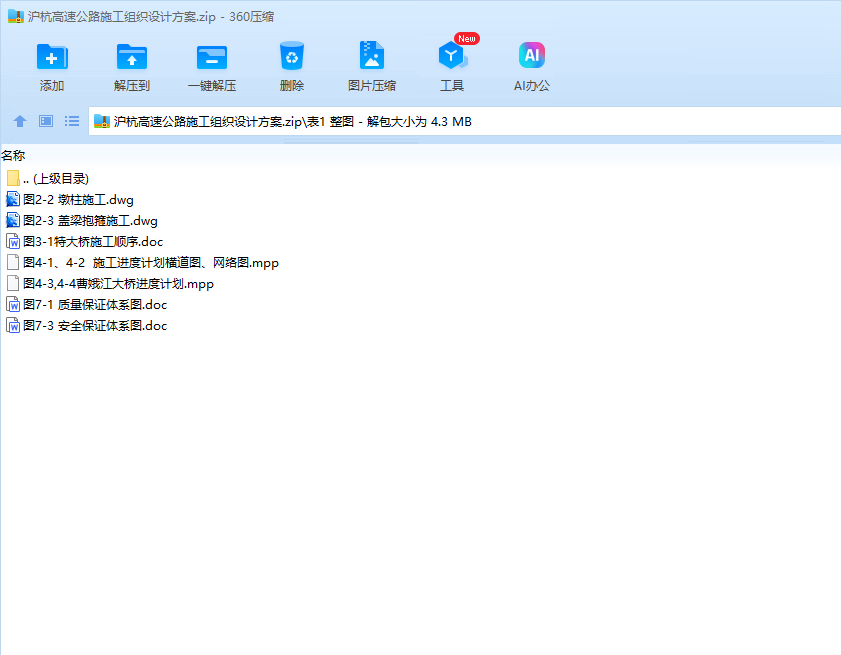The width and height of the screenshot is (841, 655).
Task: Click the 删除 (Delete) recycle bin icon
Action: (292, 56)
